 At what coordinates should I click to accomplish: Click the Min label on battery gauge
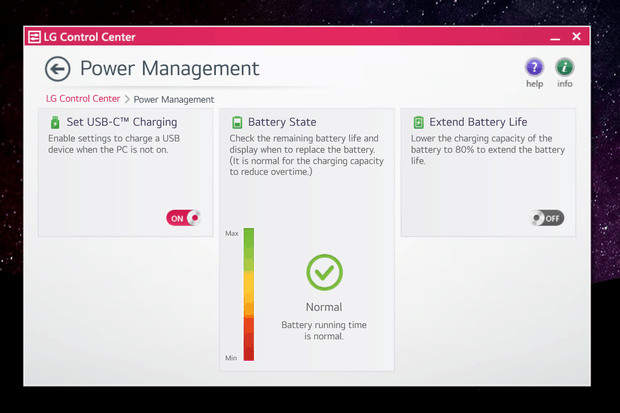pos(231,358)
